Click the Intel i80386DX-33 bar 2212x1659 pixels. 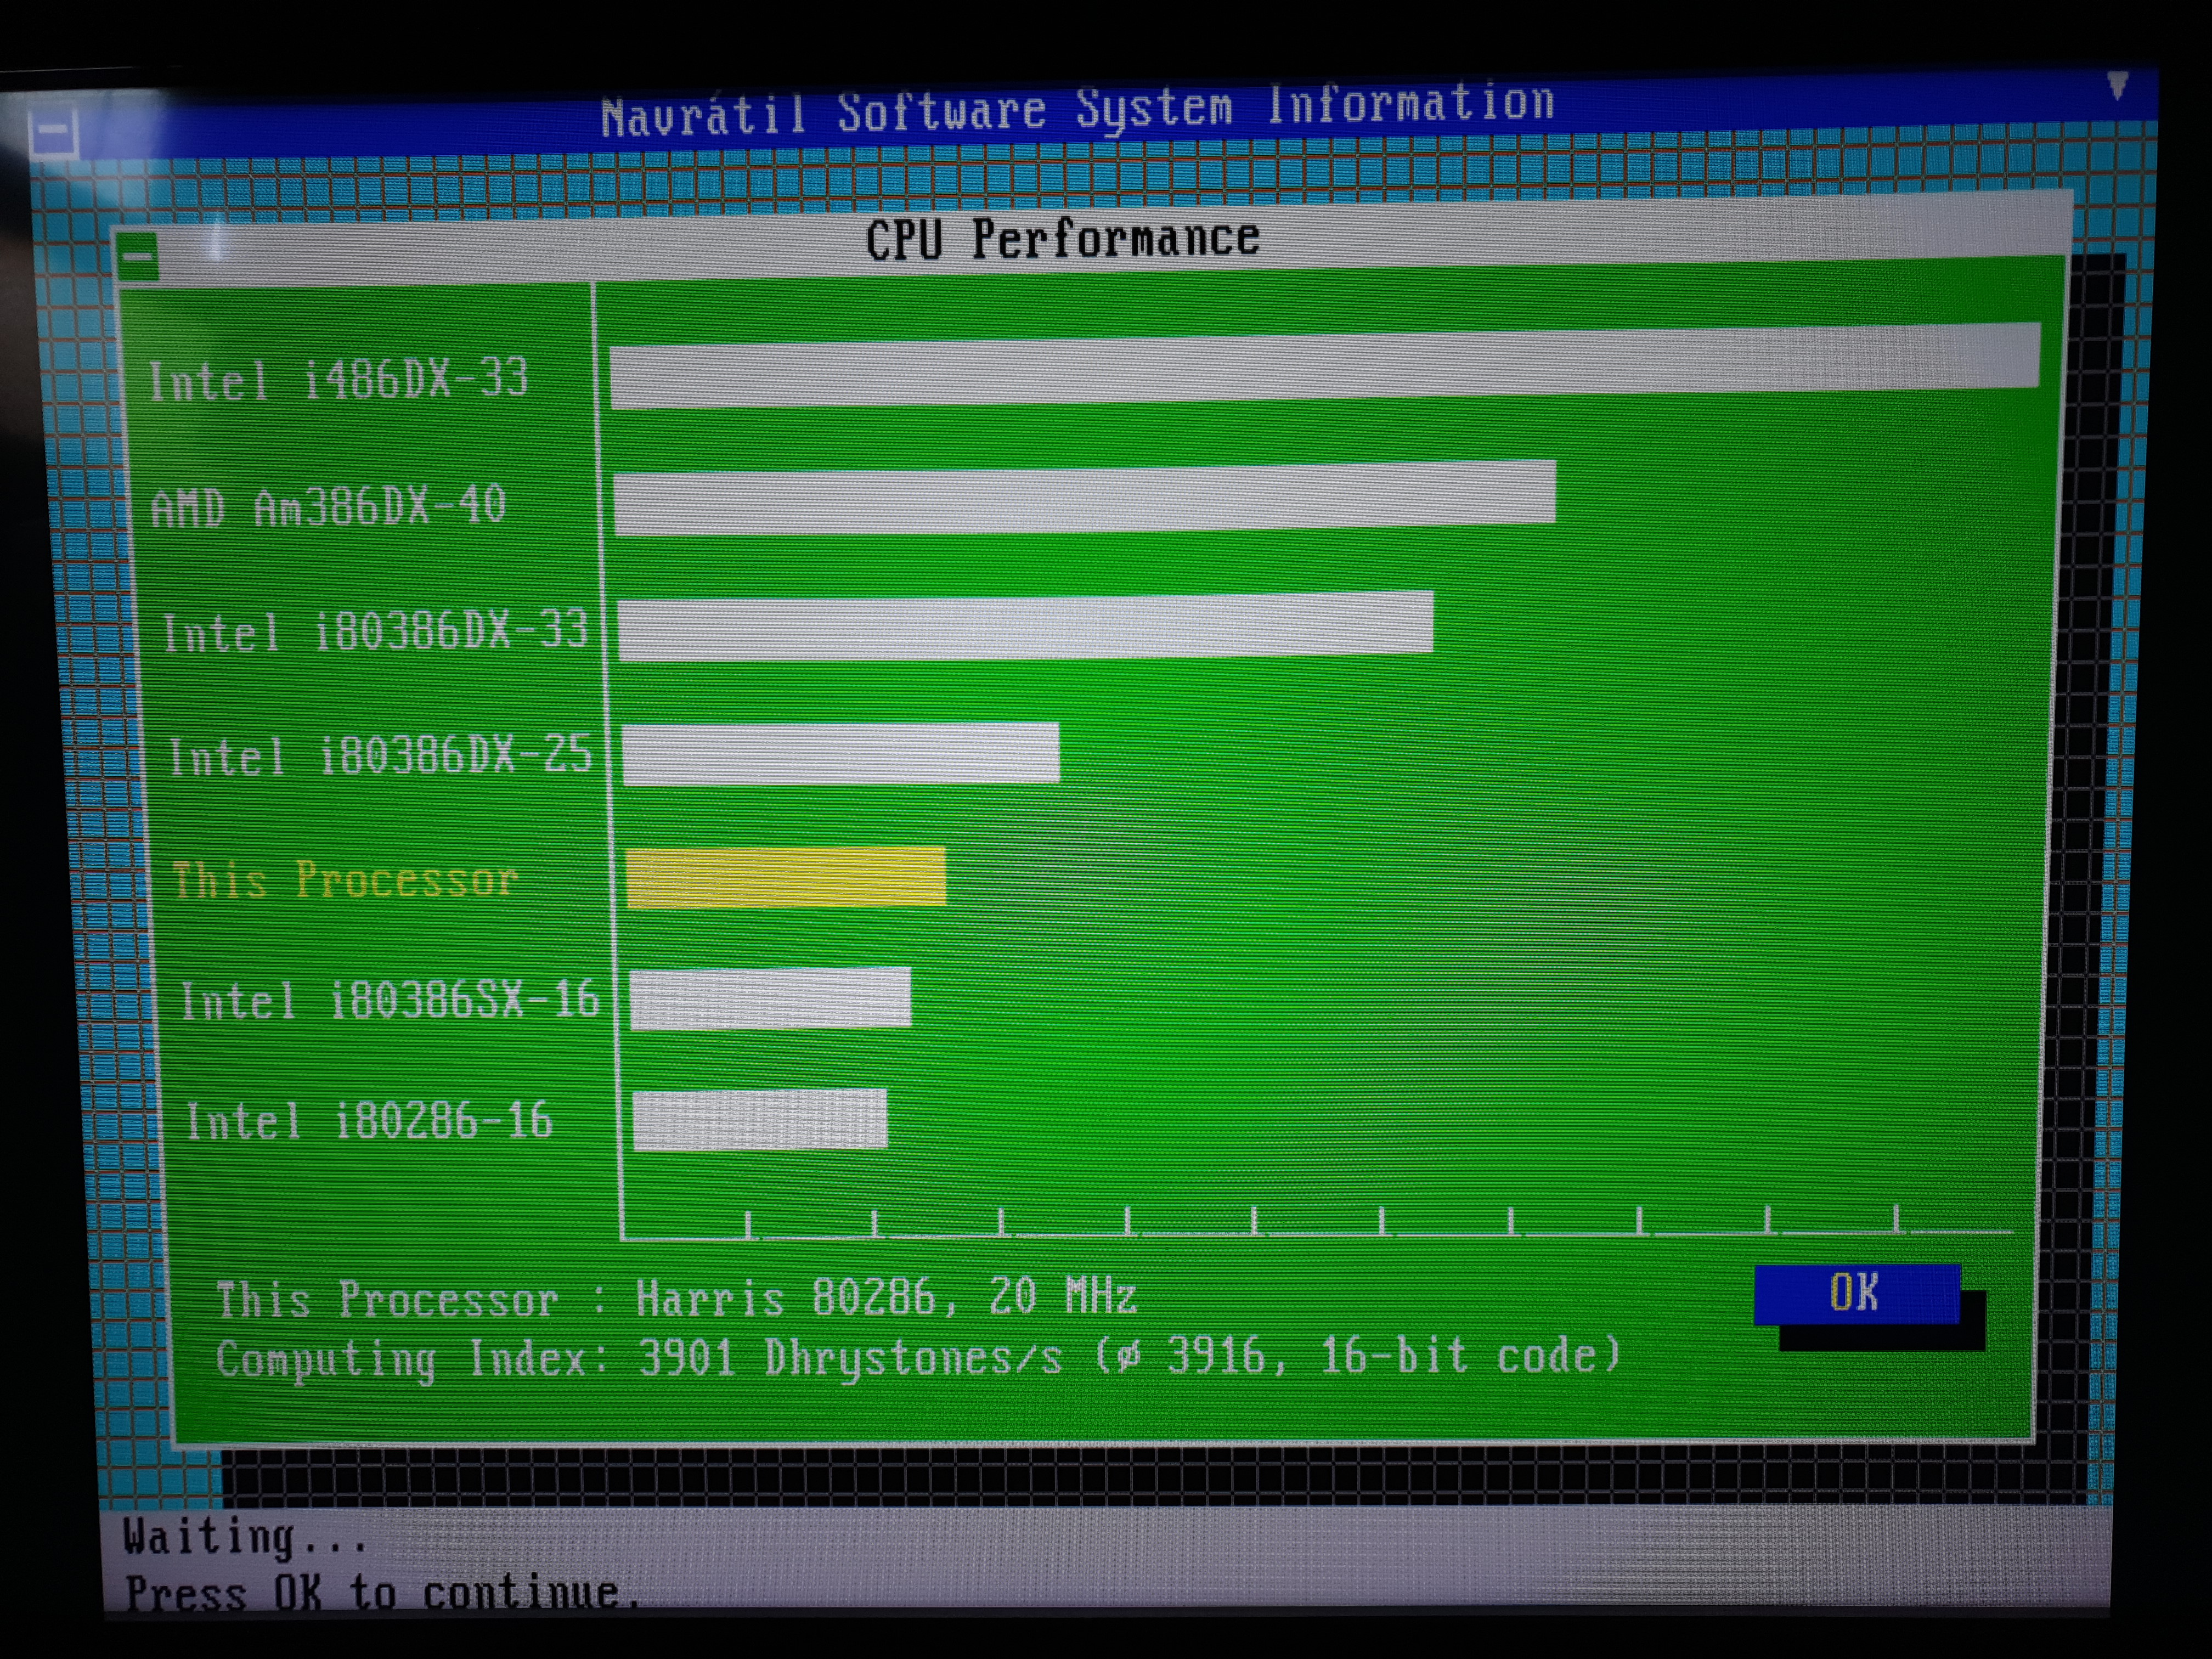pyautogui.click(x=1025, y=626)
